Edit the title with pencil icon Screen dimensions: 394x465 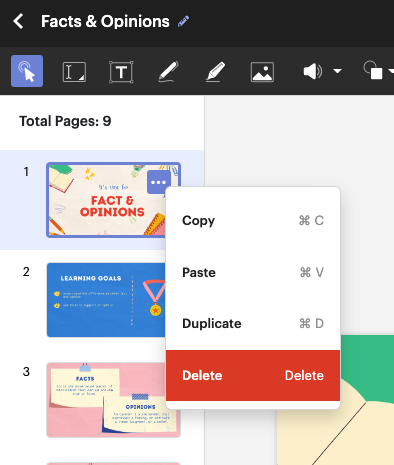[x=183, y=21]
